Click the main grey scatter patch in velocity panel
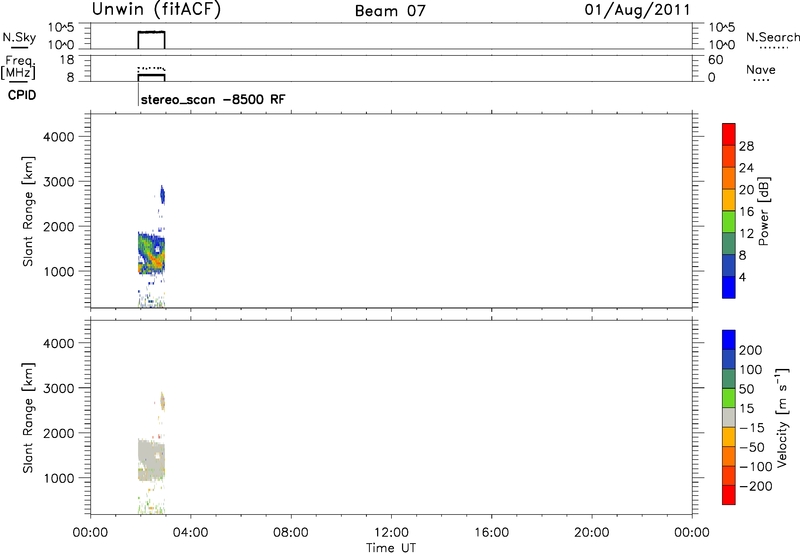800x554 pixels. tap(151, 459)
